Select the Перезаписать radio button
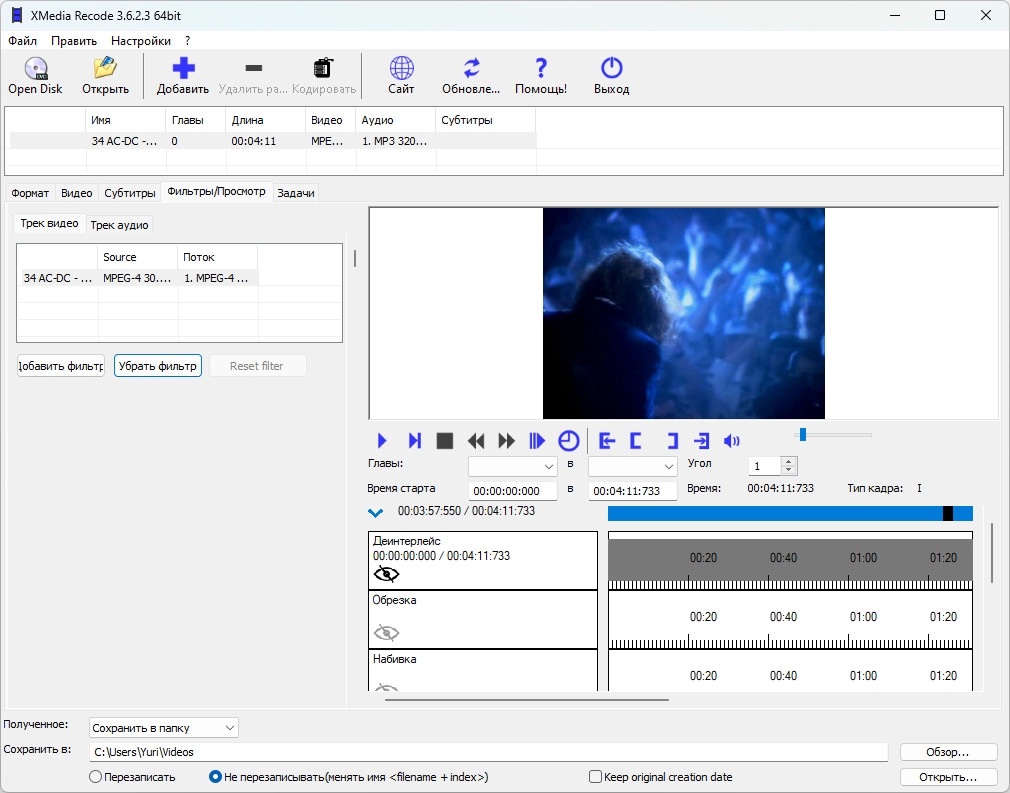 96,777
